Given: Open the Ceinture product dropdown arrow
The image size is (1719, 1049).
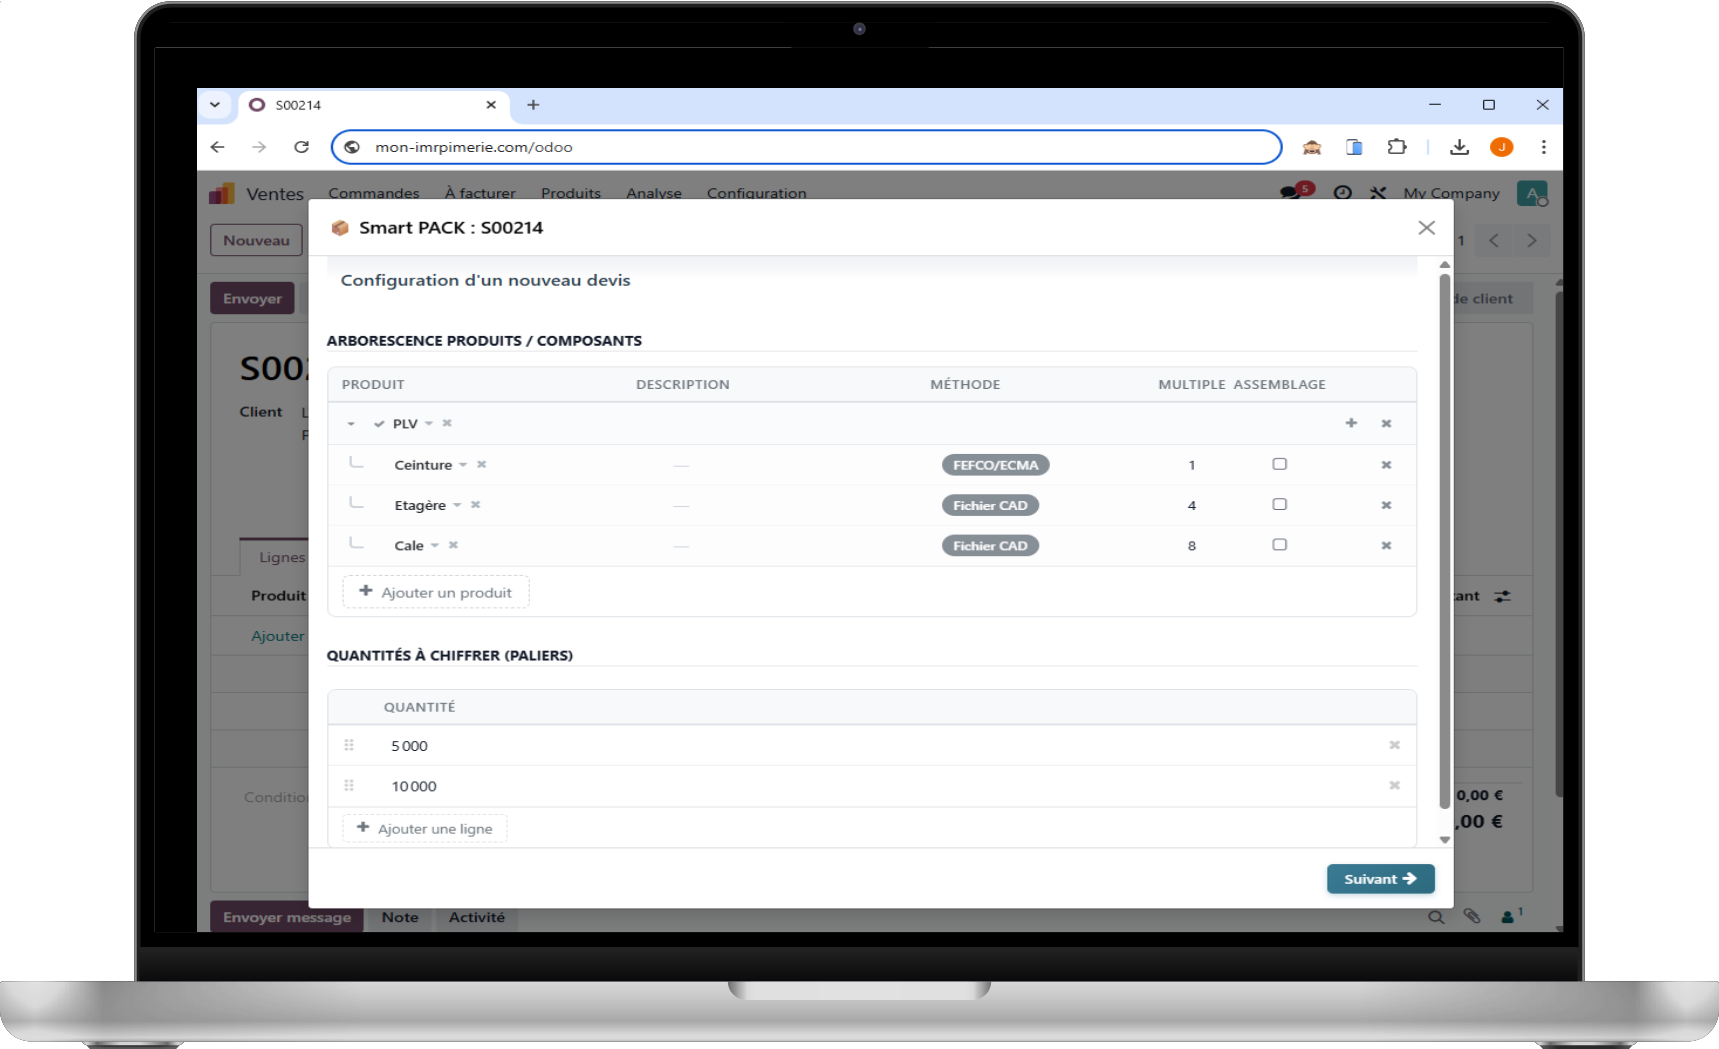Looking at the screenshot, I should pyautogui.click(x=463, y=465).
